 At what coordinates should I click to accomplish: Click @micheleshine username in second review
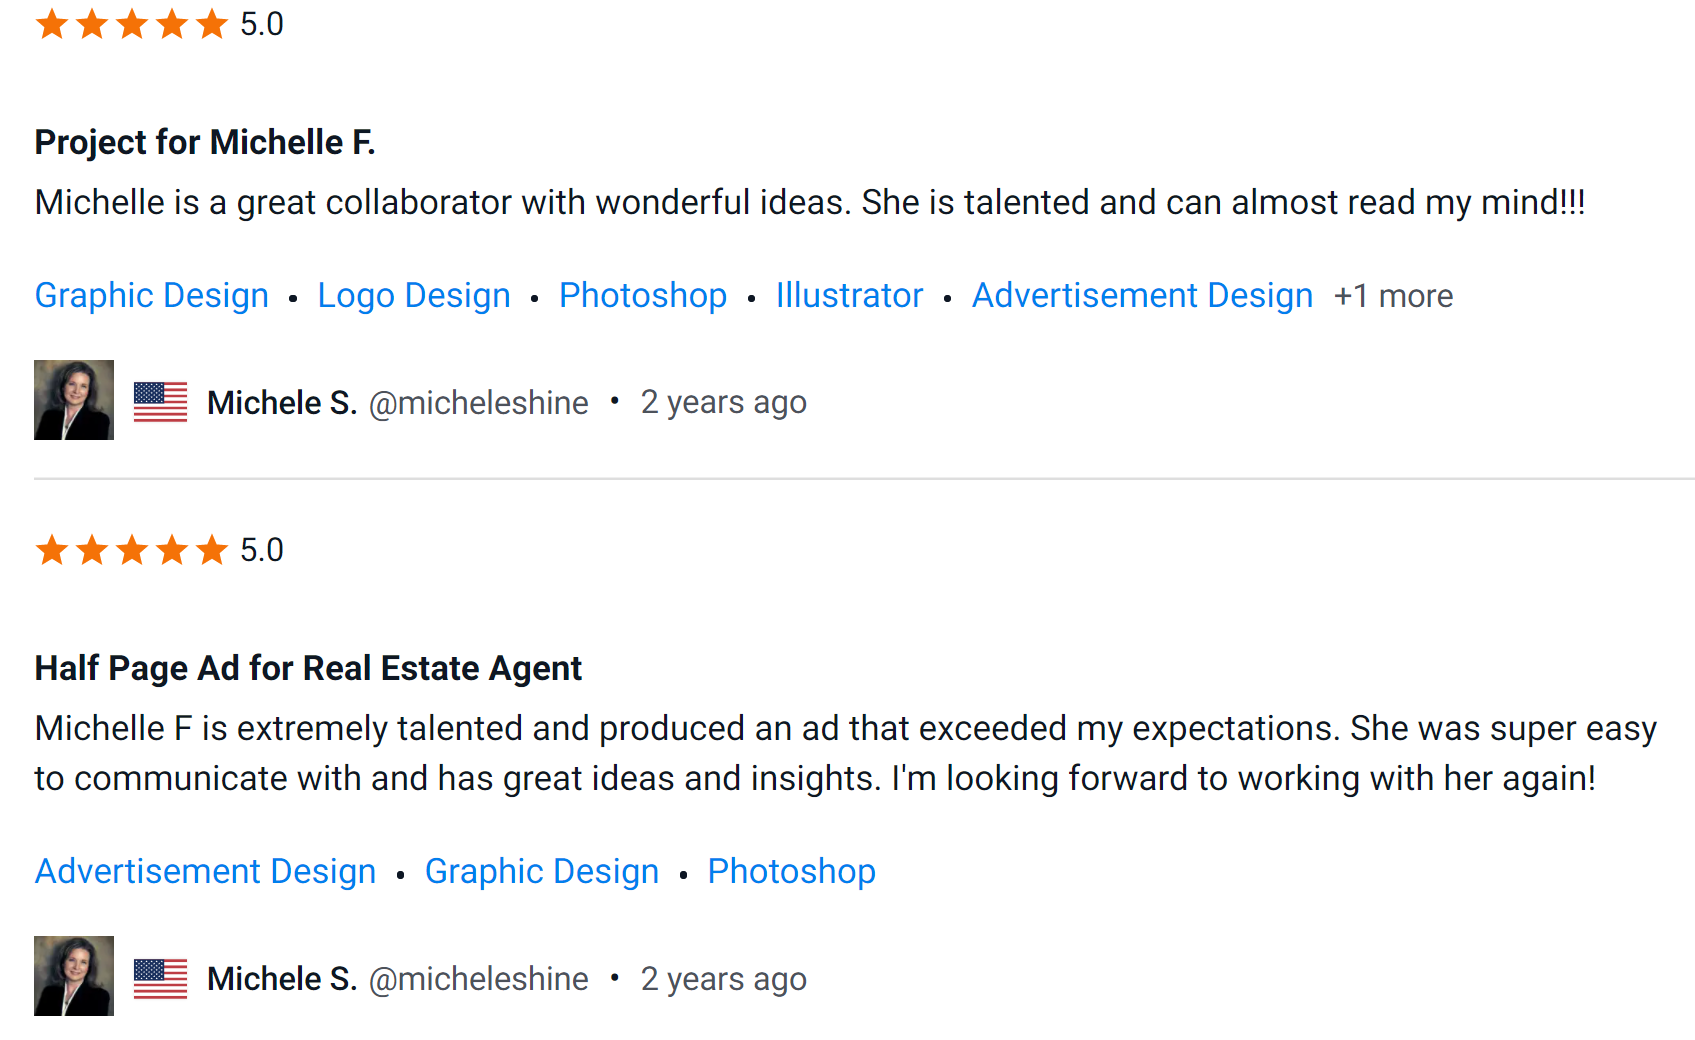pyautogui.click(x=479, y=979)
